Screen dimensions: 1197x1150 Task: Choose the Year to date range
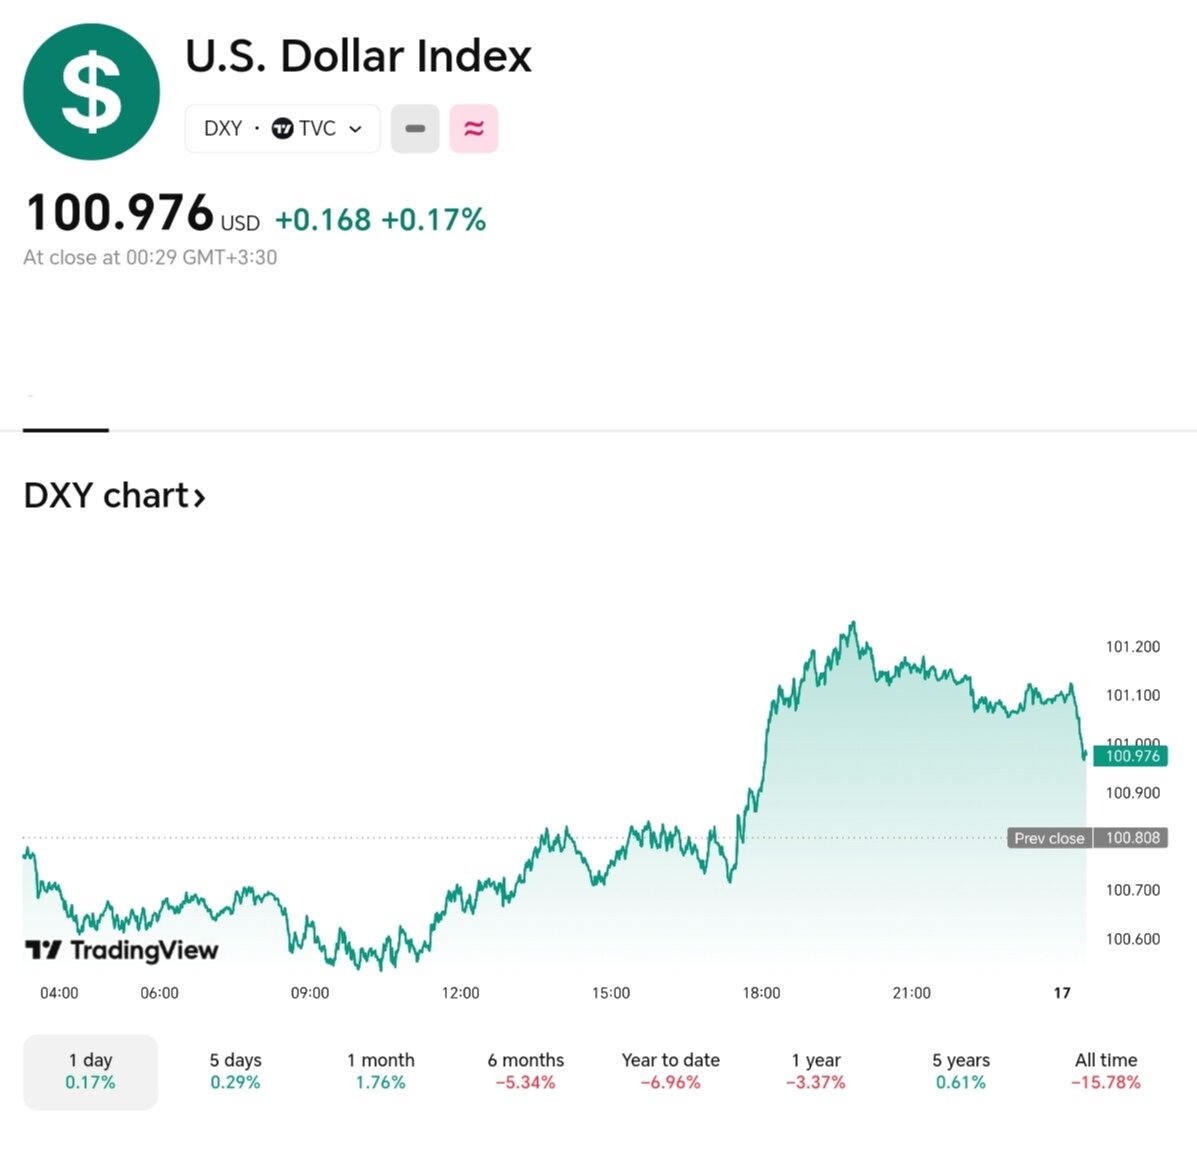click(671, 1071)
